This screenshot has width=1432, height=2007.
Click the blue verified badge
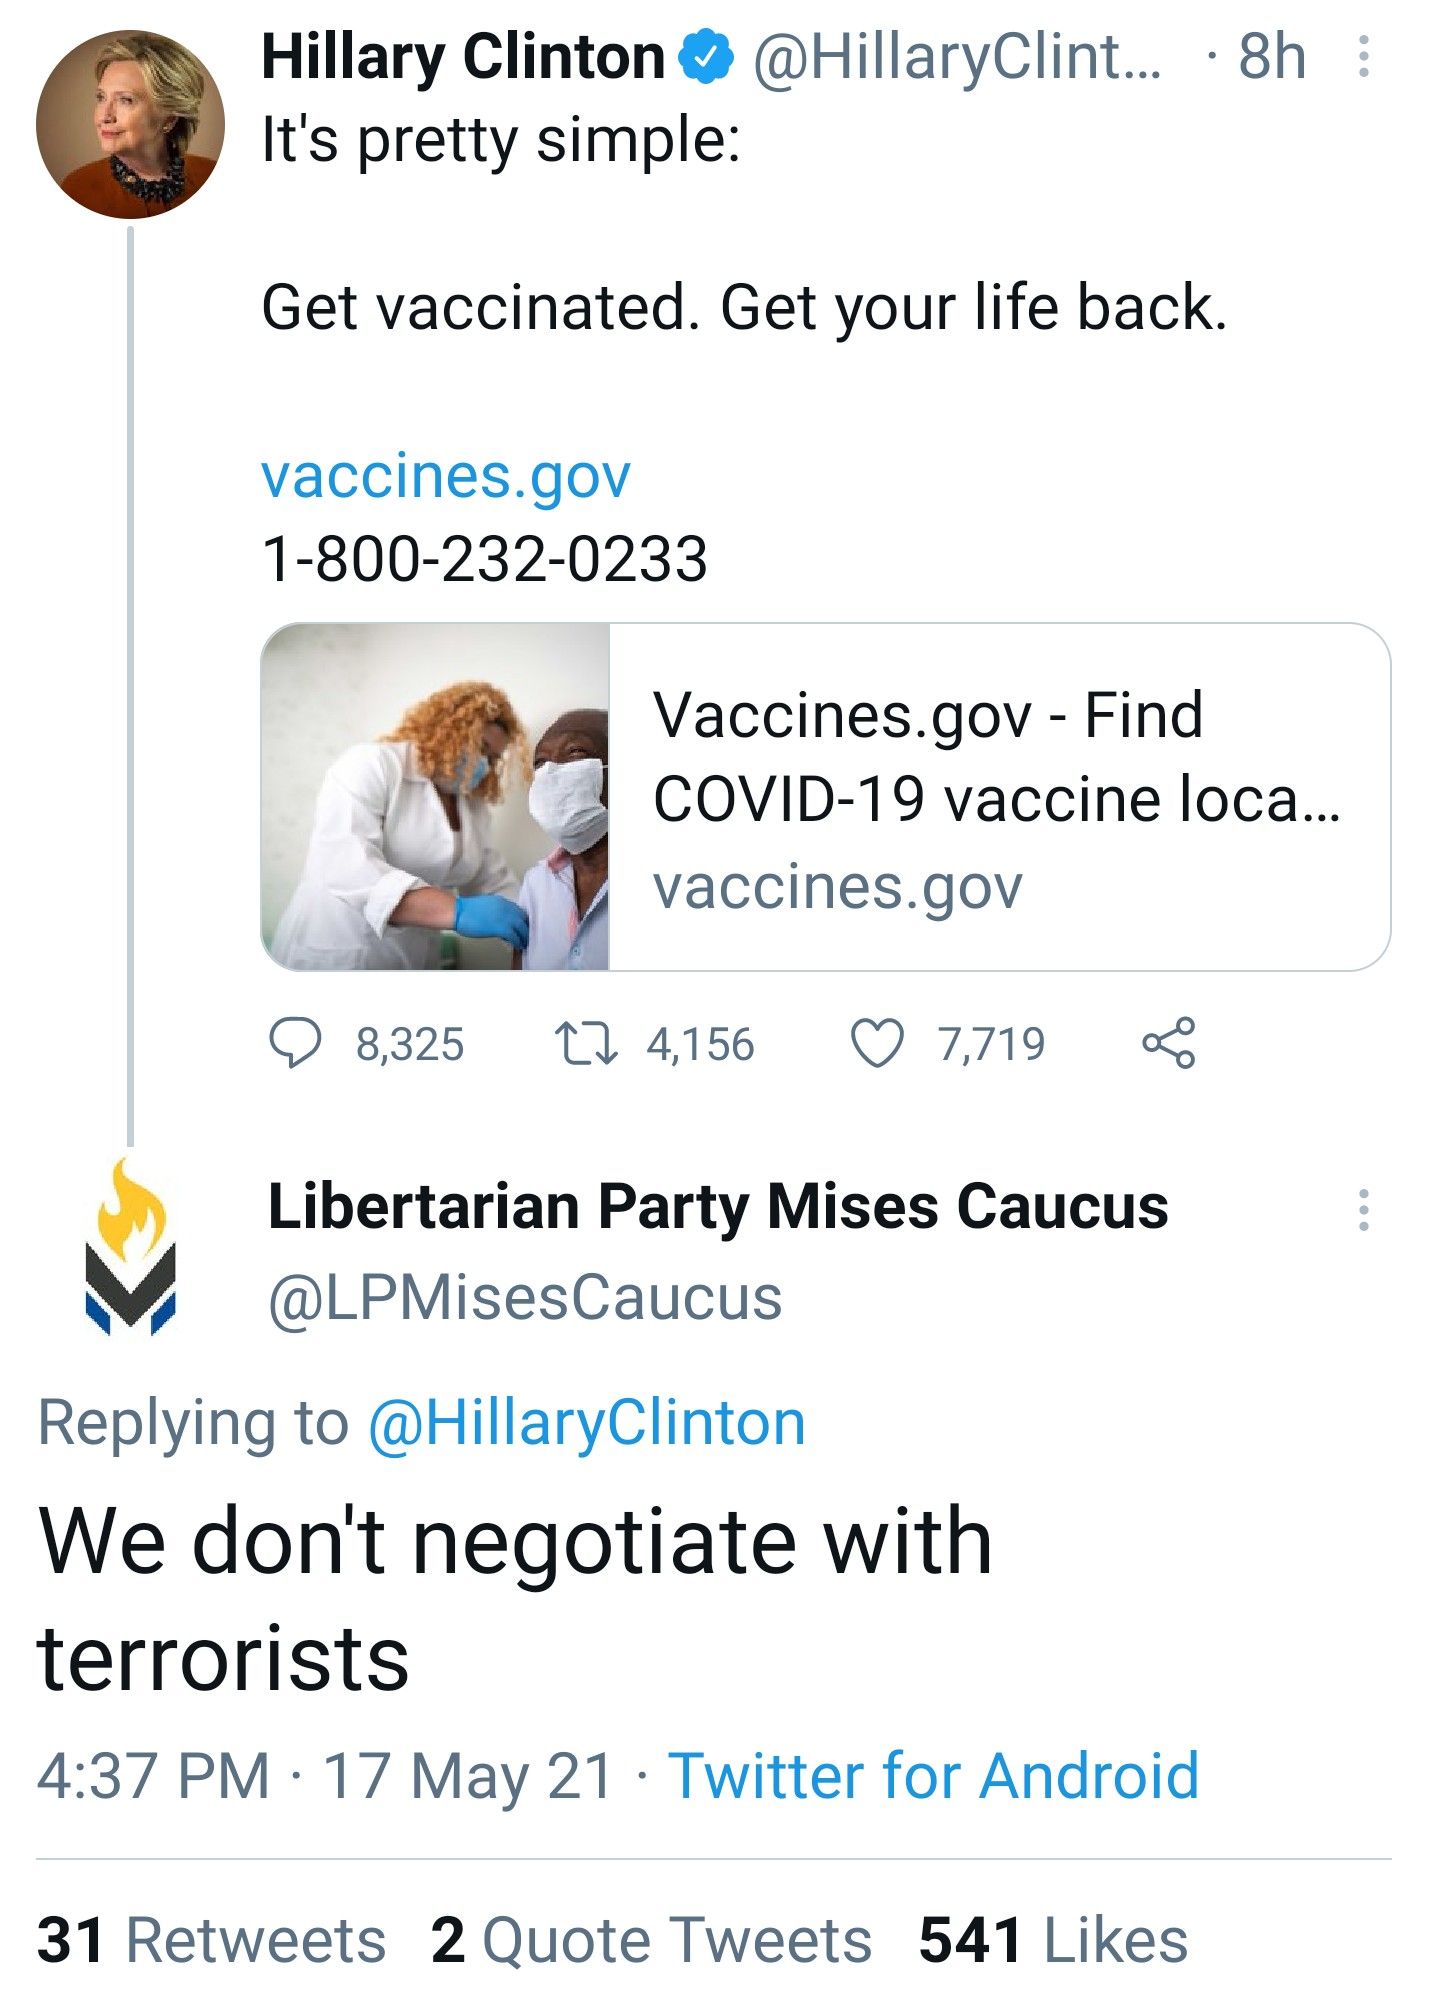708,58
